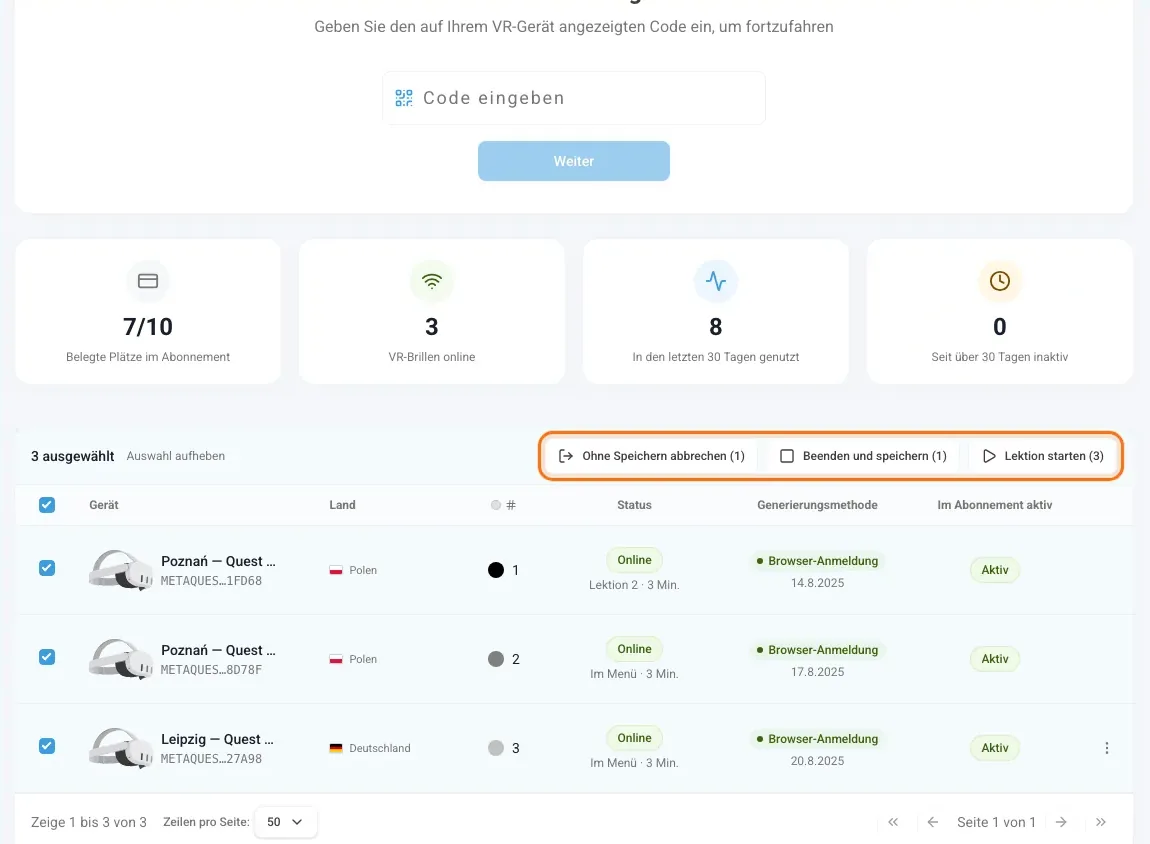Click the Weiter button

(574, 161)
